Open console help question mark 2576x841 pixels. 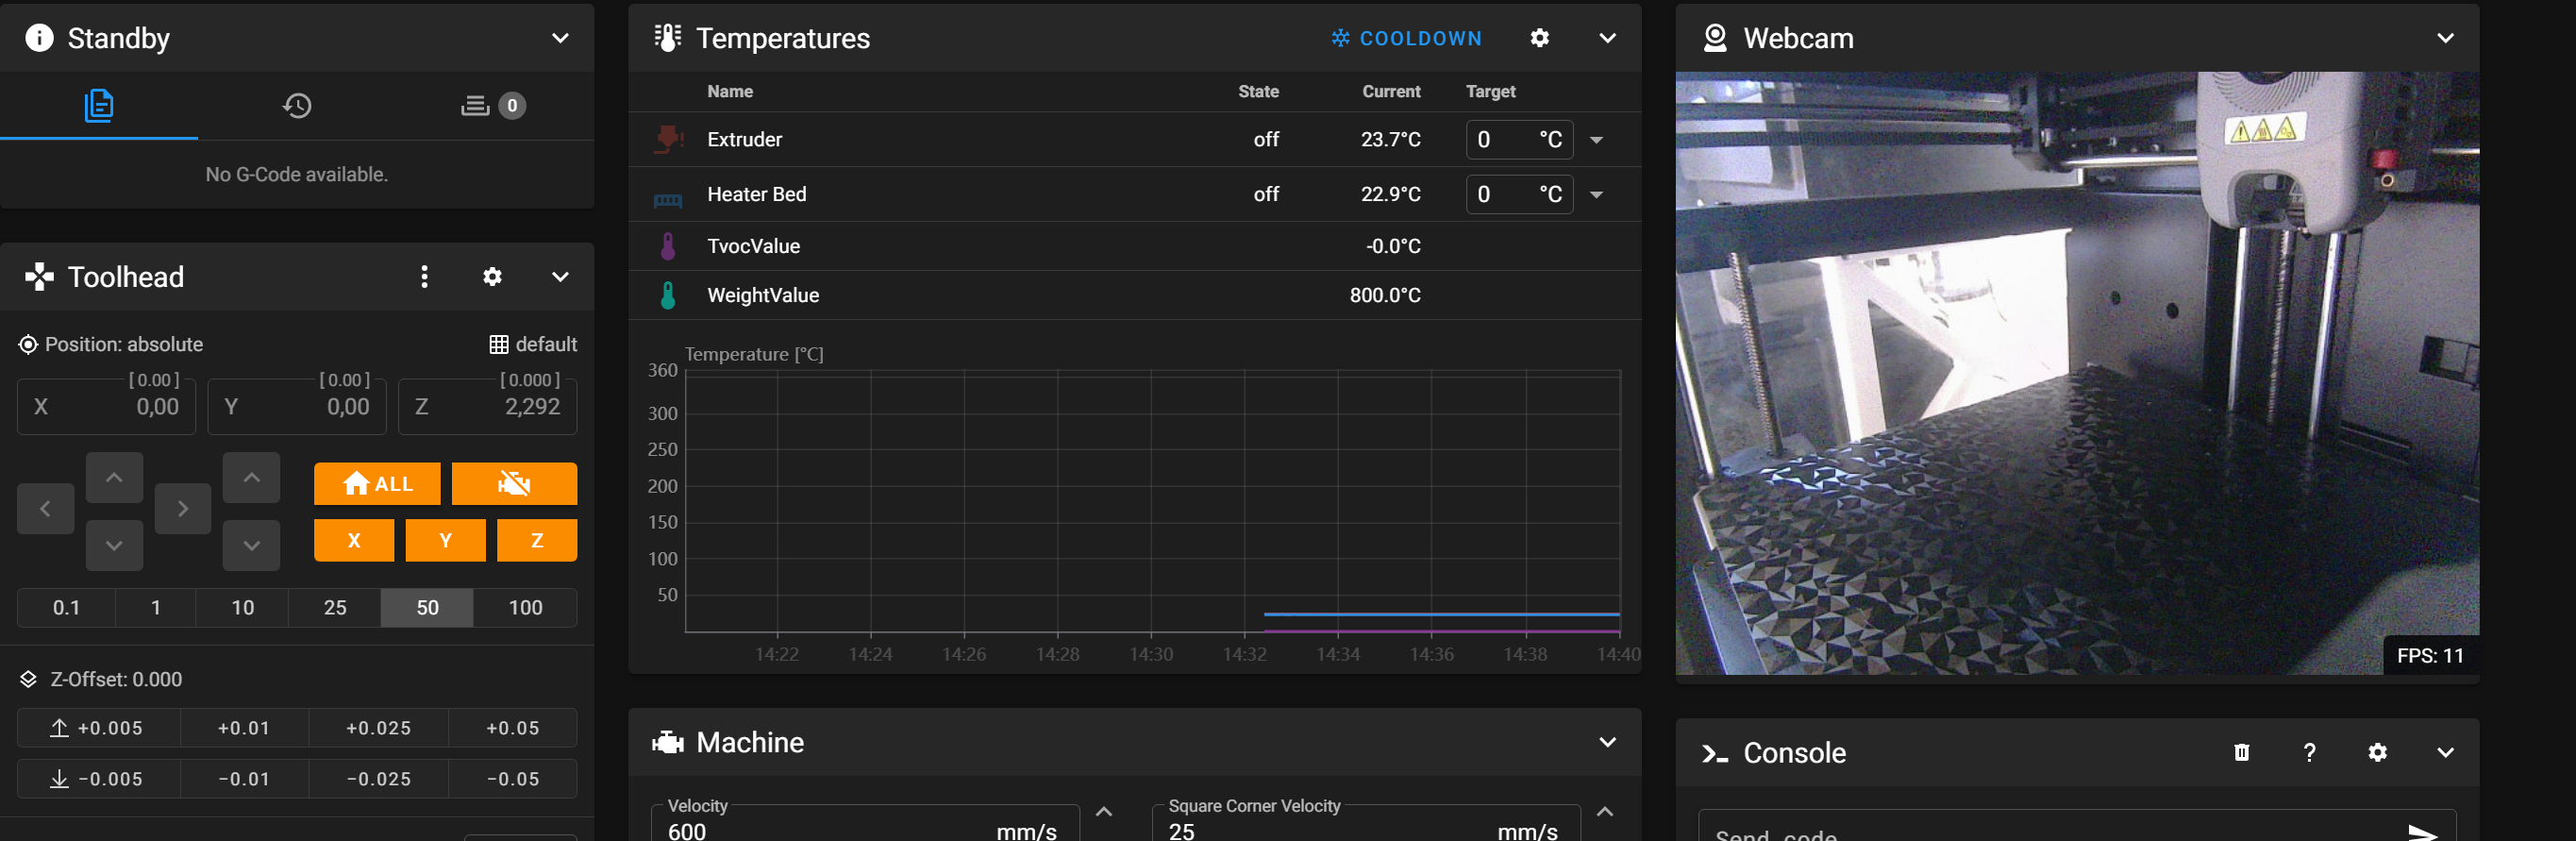click(2310, 752)
